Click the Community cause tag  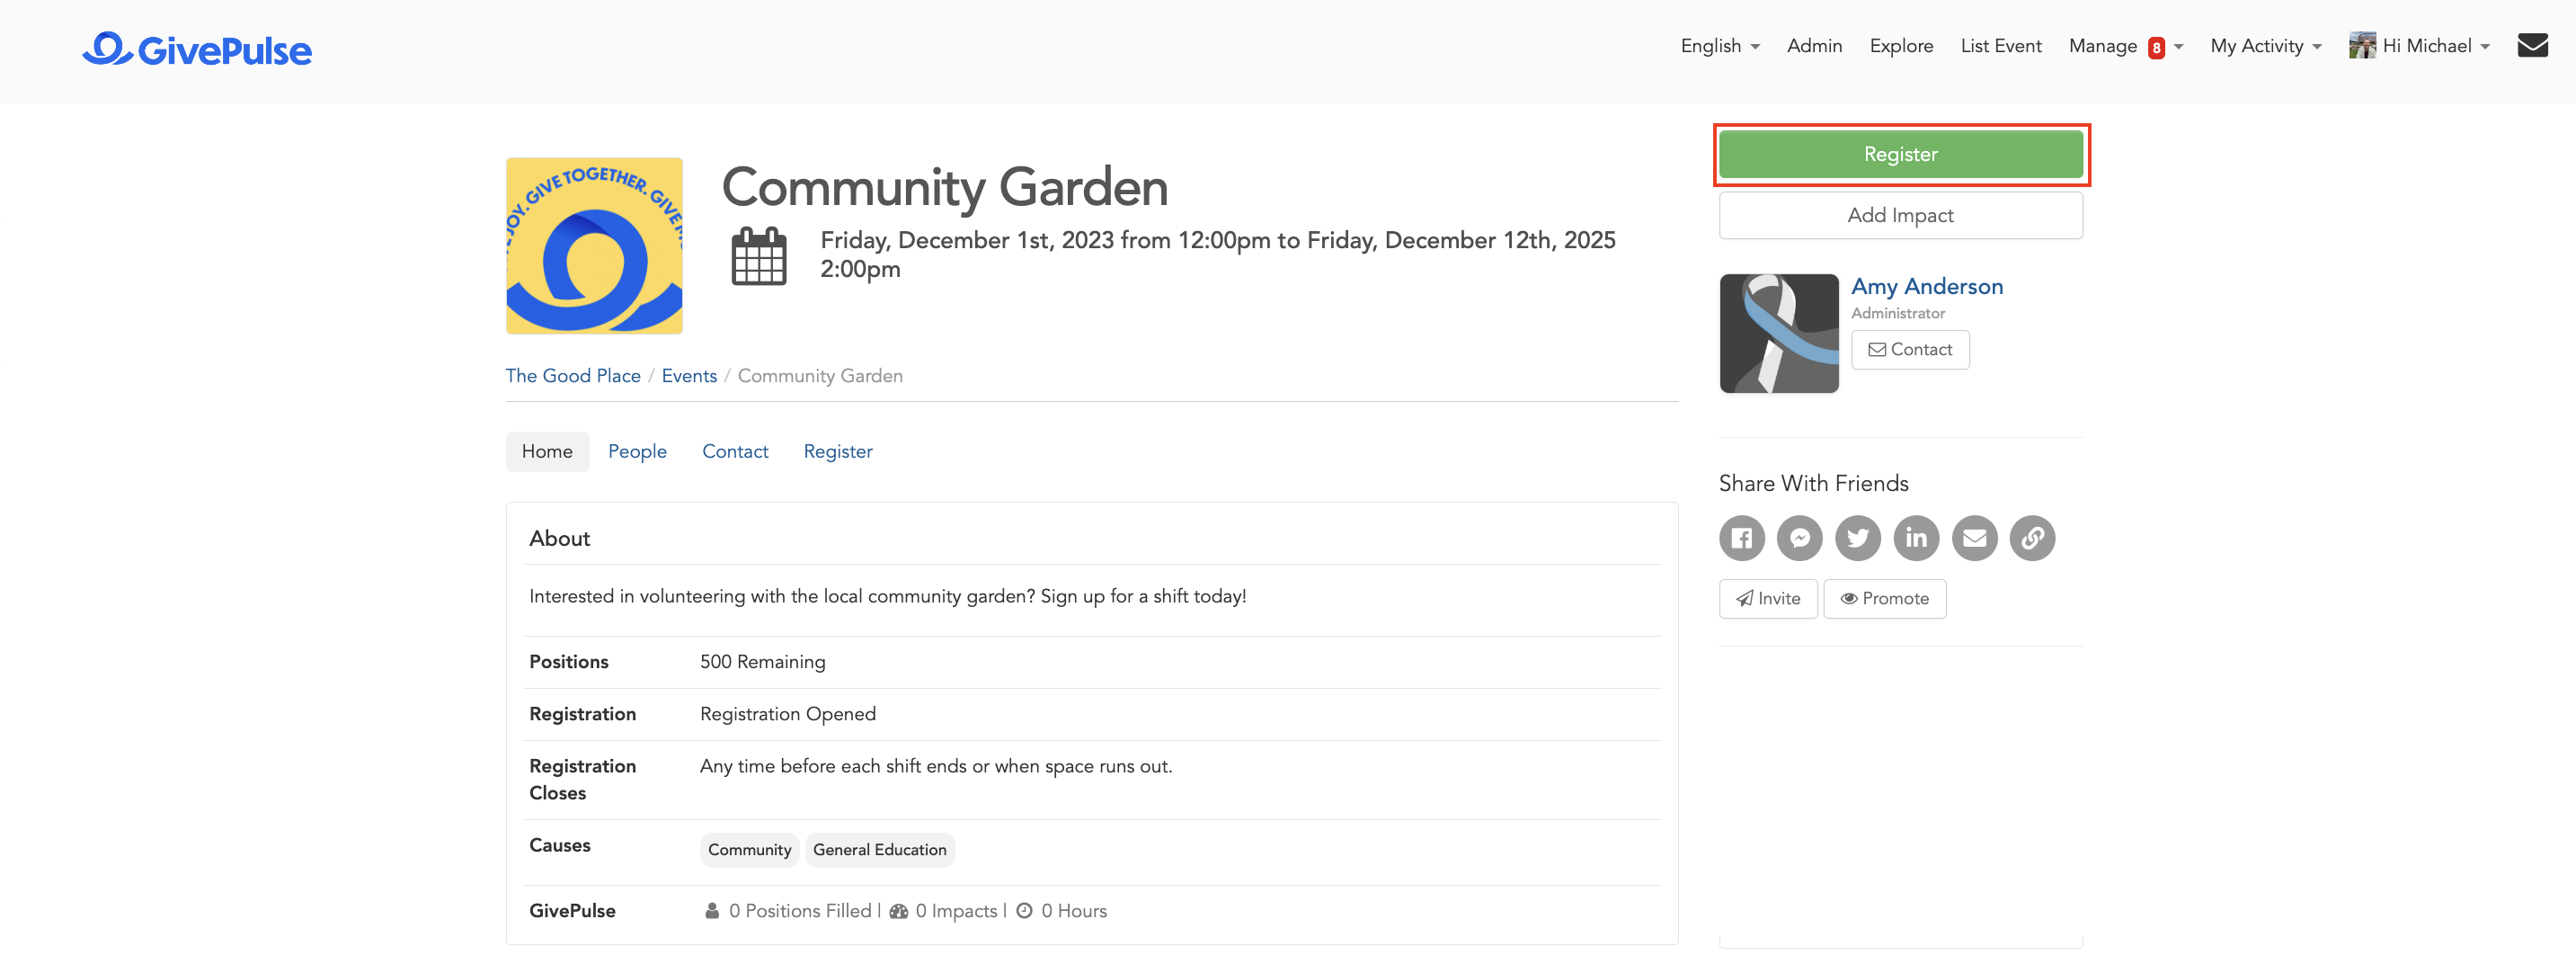pos(749,850)
